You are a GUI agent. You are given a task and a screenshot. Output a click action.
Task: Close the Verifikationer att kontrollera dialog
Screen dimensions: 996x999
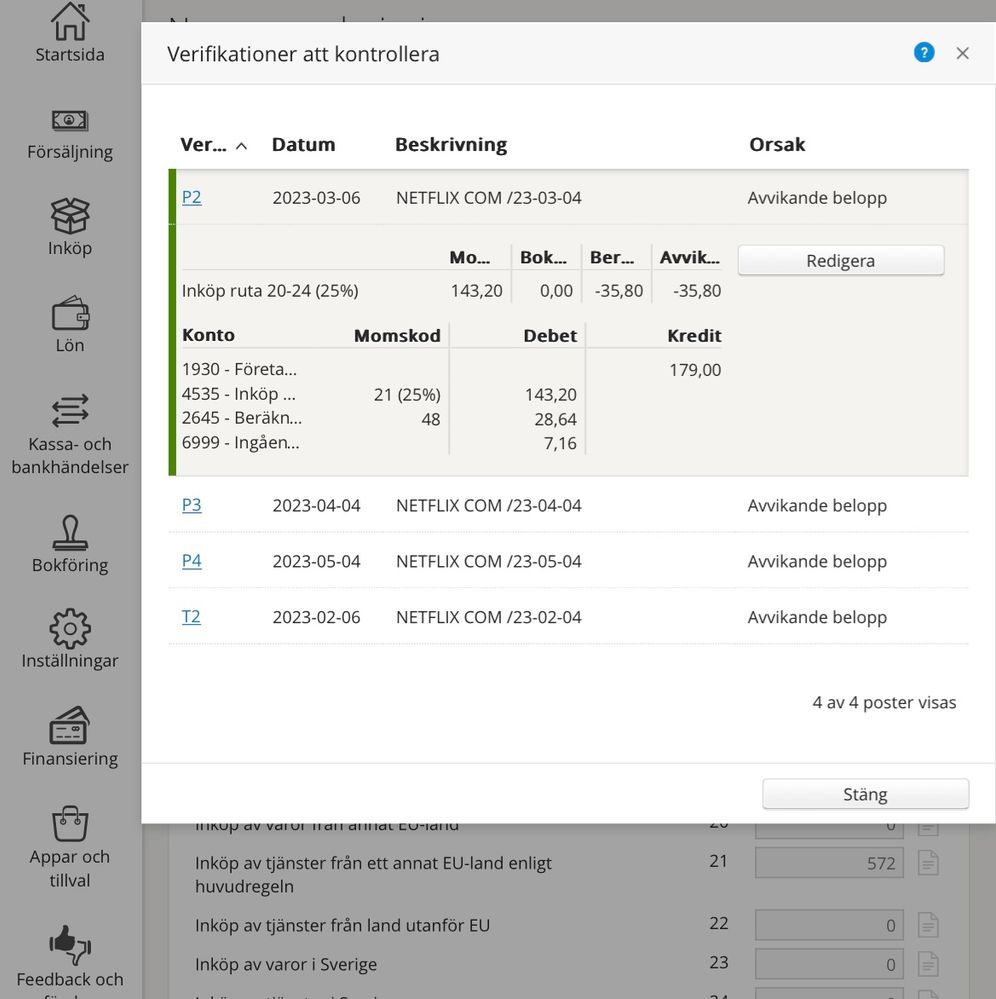point(962,54)
